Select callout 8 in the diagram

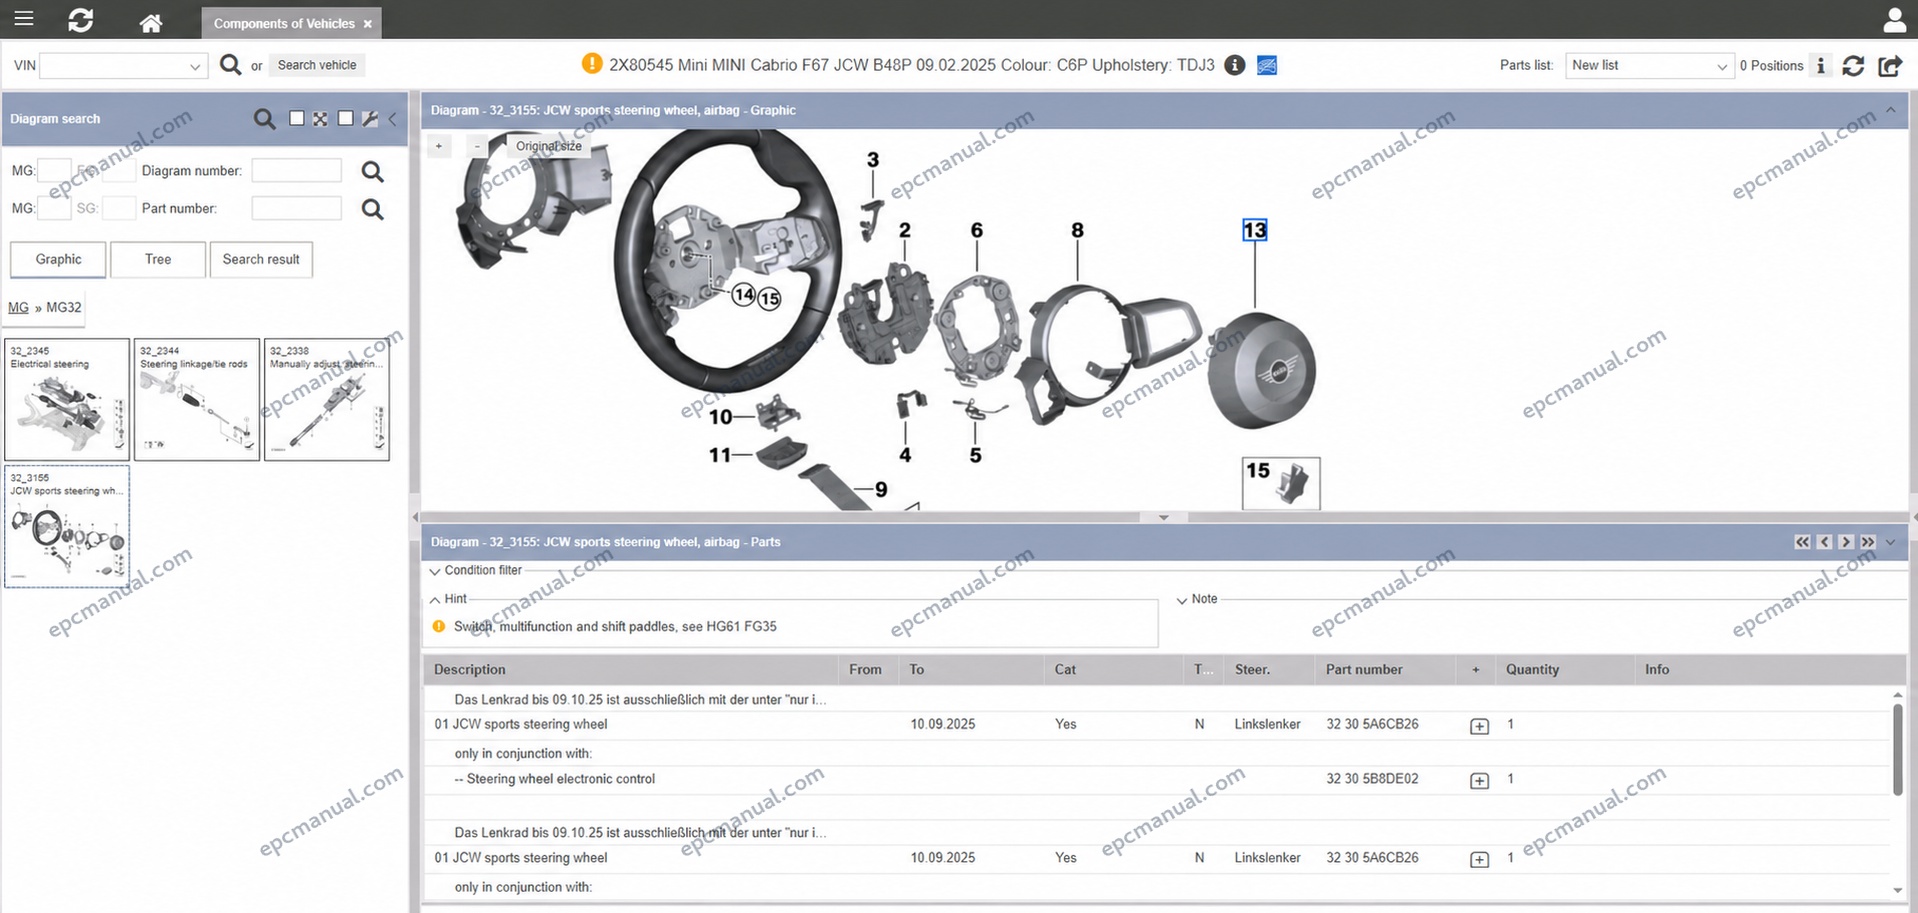pos(1077,230)
